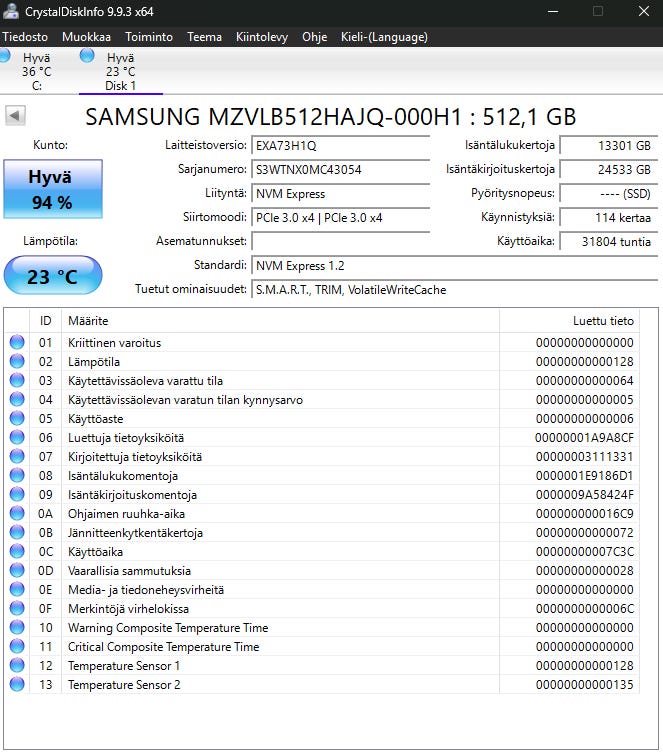Click the Luettu tieto column header
This screenshot has height=756, width=663.
569,321
